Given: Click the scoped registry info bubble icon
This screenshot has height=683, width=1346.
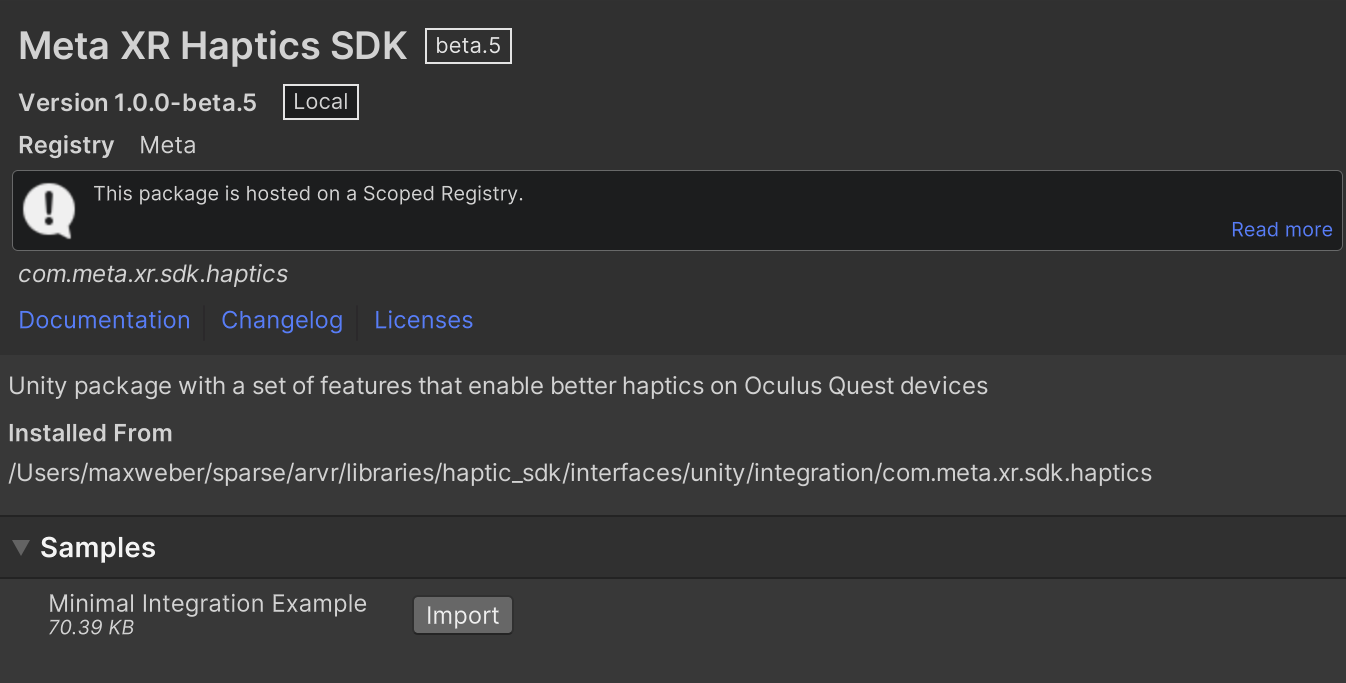Looking at the screenshot, I should point(49,210).
